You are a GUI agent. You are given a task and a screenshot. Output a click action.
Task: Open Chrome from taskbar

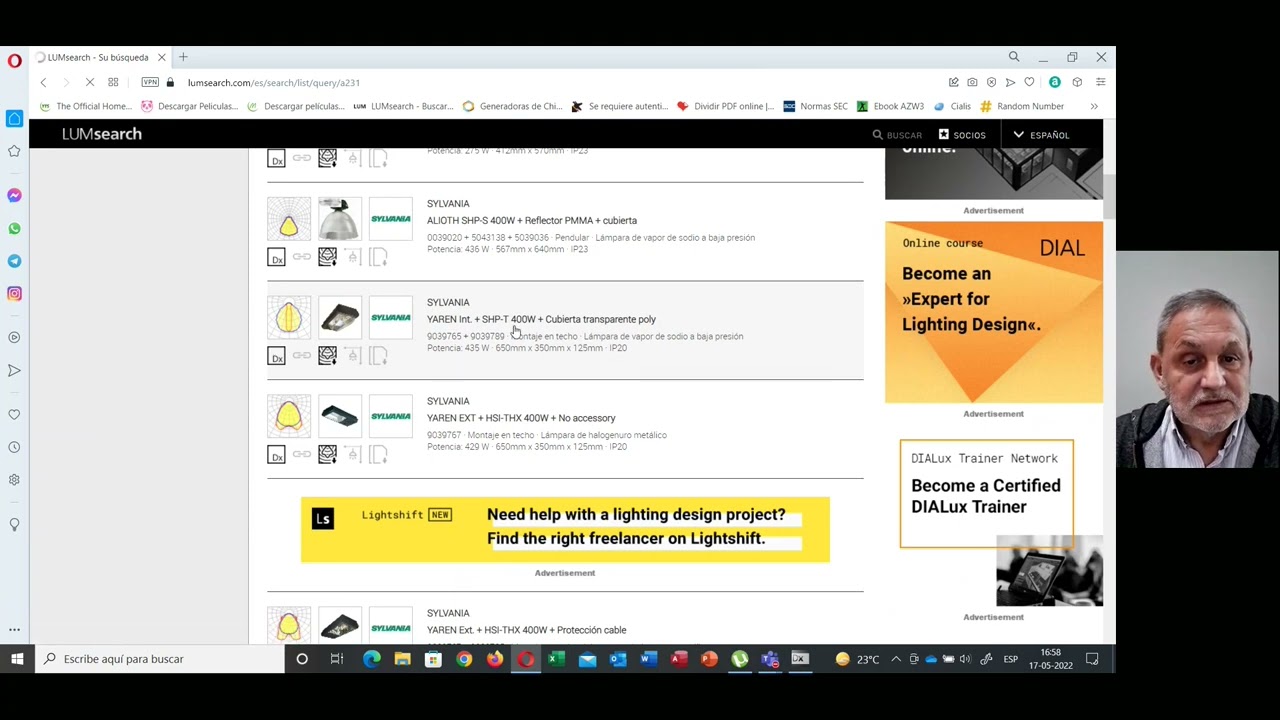pyautogui.click(x=464, y=659)
